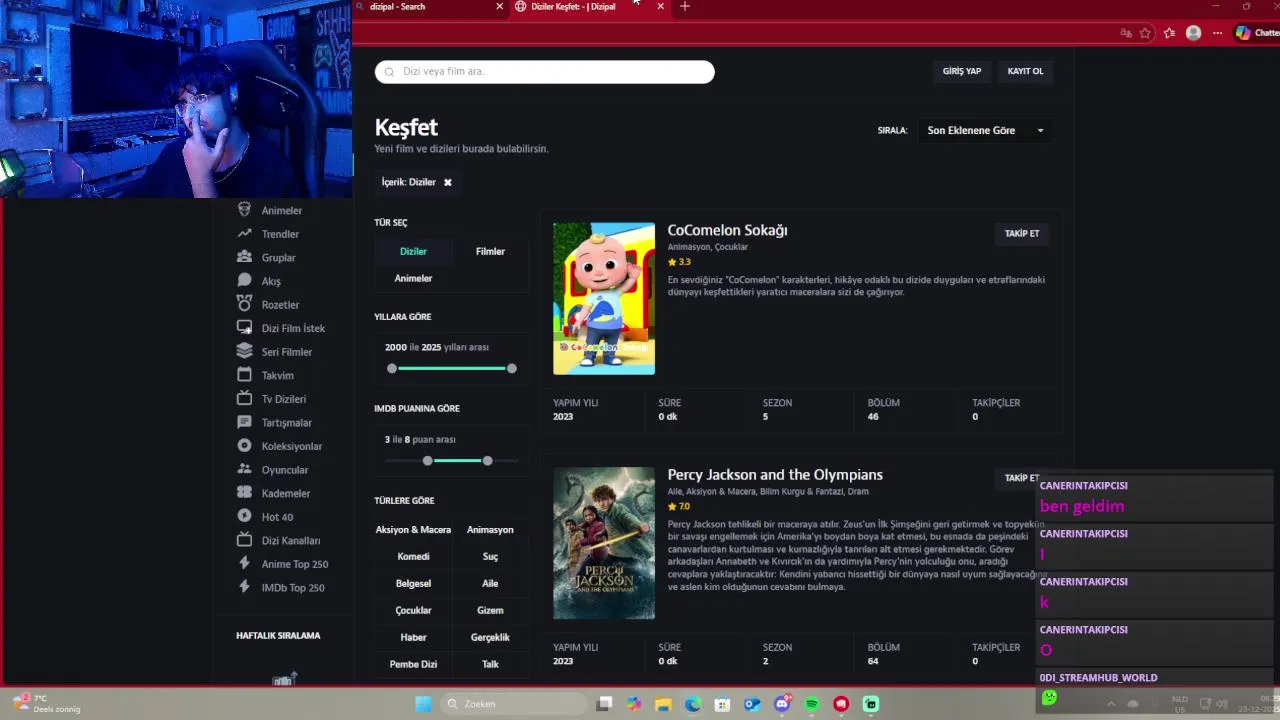Open the CoComelon Sokağı title link
Screen dimensions: 1280x720
[727, 230]
